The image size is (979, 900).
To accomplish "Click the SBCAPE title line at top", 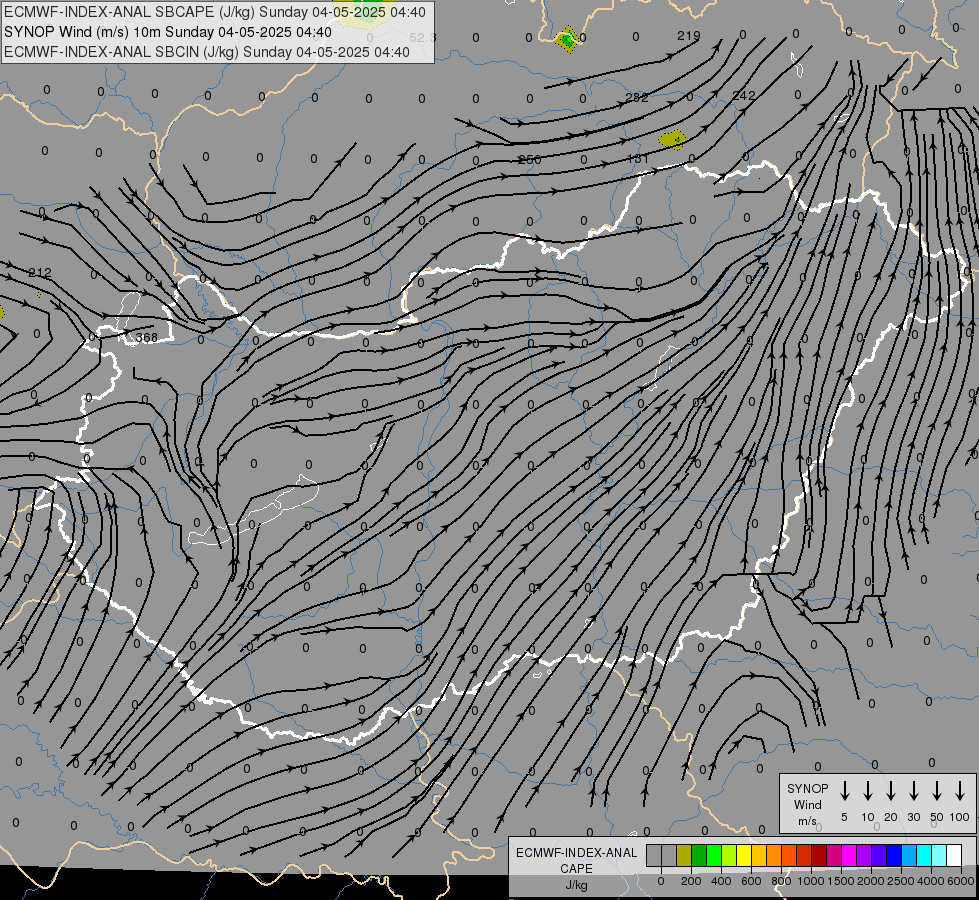I will tap(215, 12).
